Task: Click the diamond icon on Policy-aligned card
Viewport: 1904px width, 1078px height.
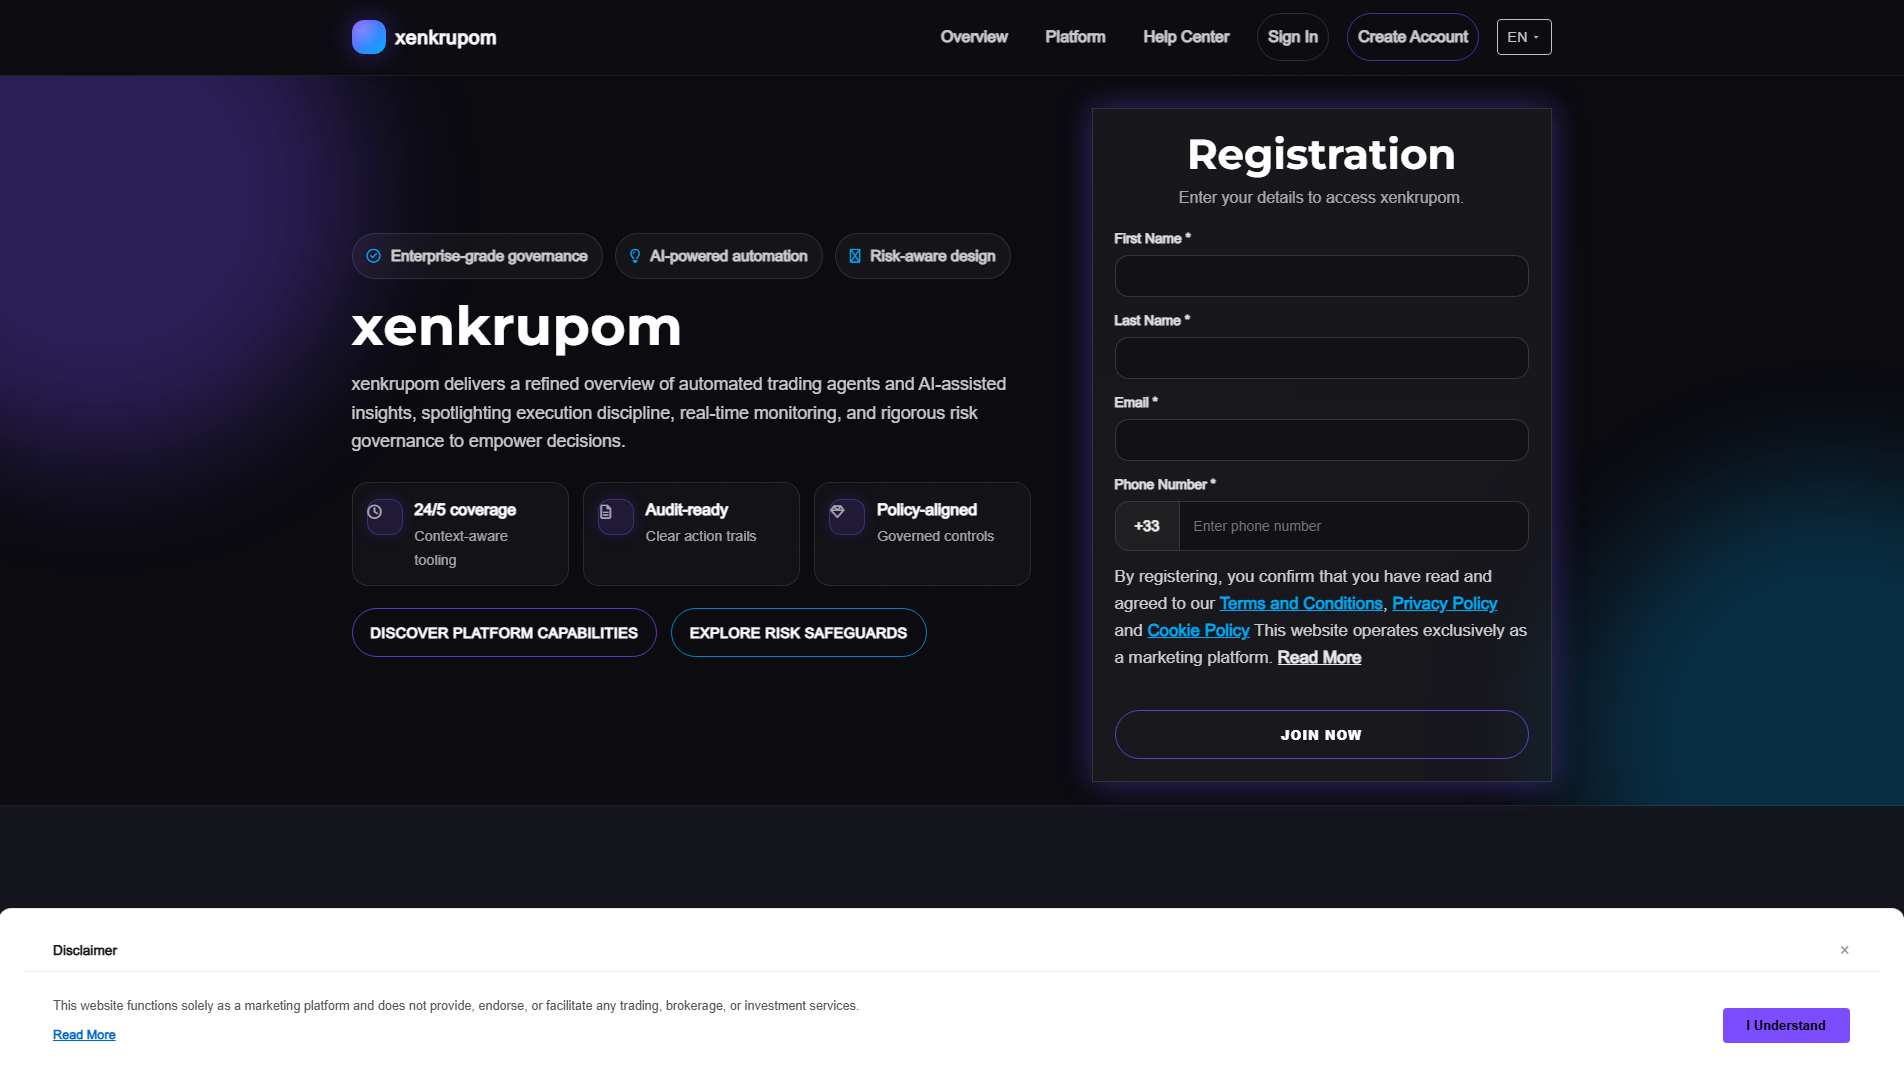Action: tap(838, 512)
